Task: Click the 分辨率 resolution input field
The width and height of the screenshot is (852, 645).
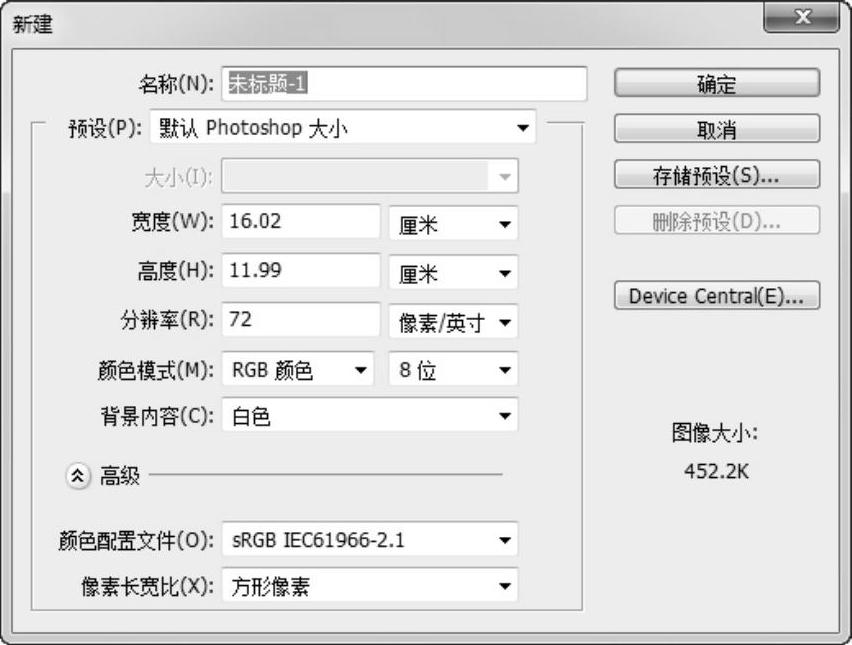Action: 302,320
